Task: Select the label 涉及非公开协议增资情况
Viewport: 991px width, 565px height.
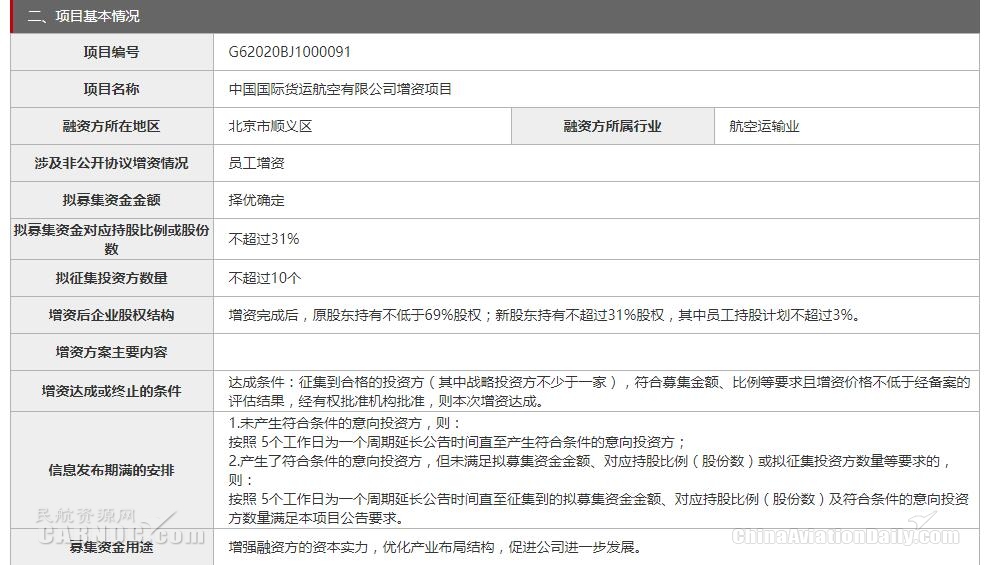Action: coord(111,163)
